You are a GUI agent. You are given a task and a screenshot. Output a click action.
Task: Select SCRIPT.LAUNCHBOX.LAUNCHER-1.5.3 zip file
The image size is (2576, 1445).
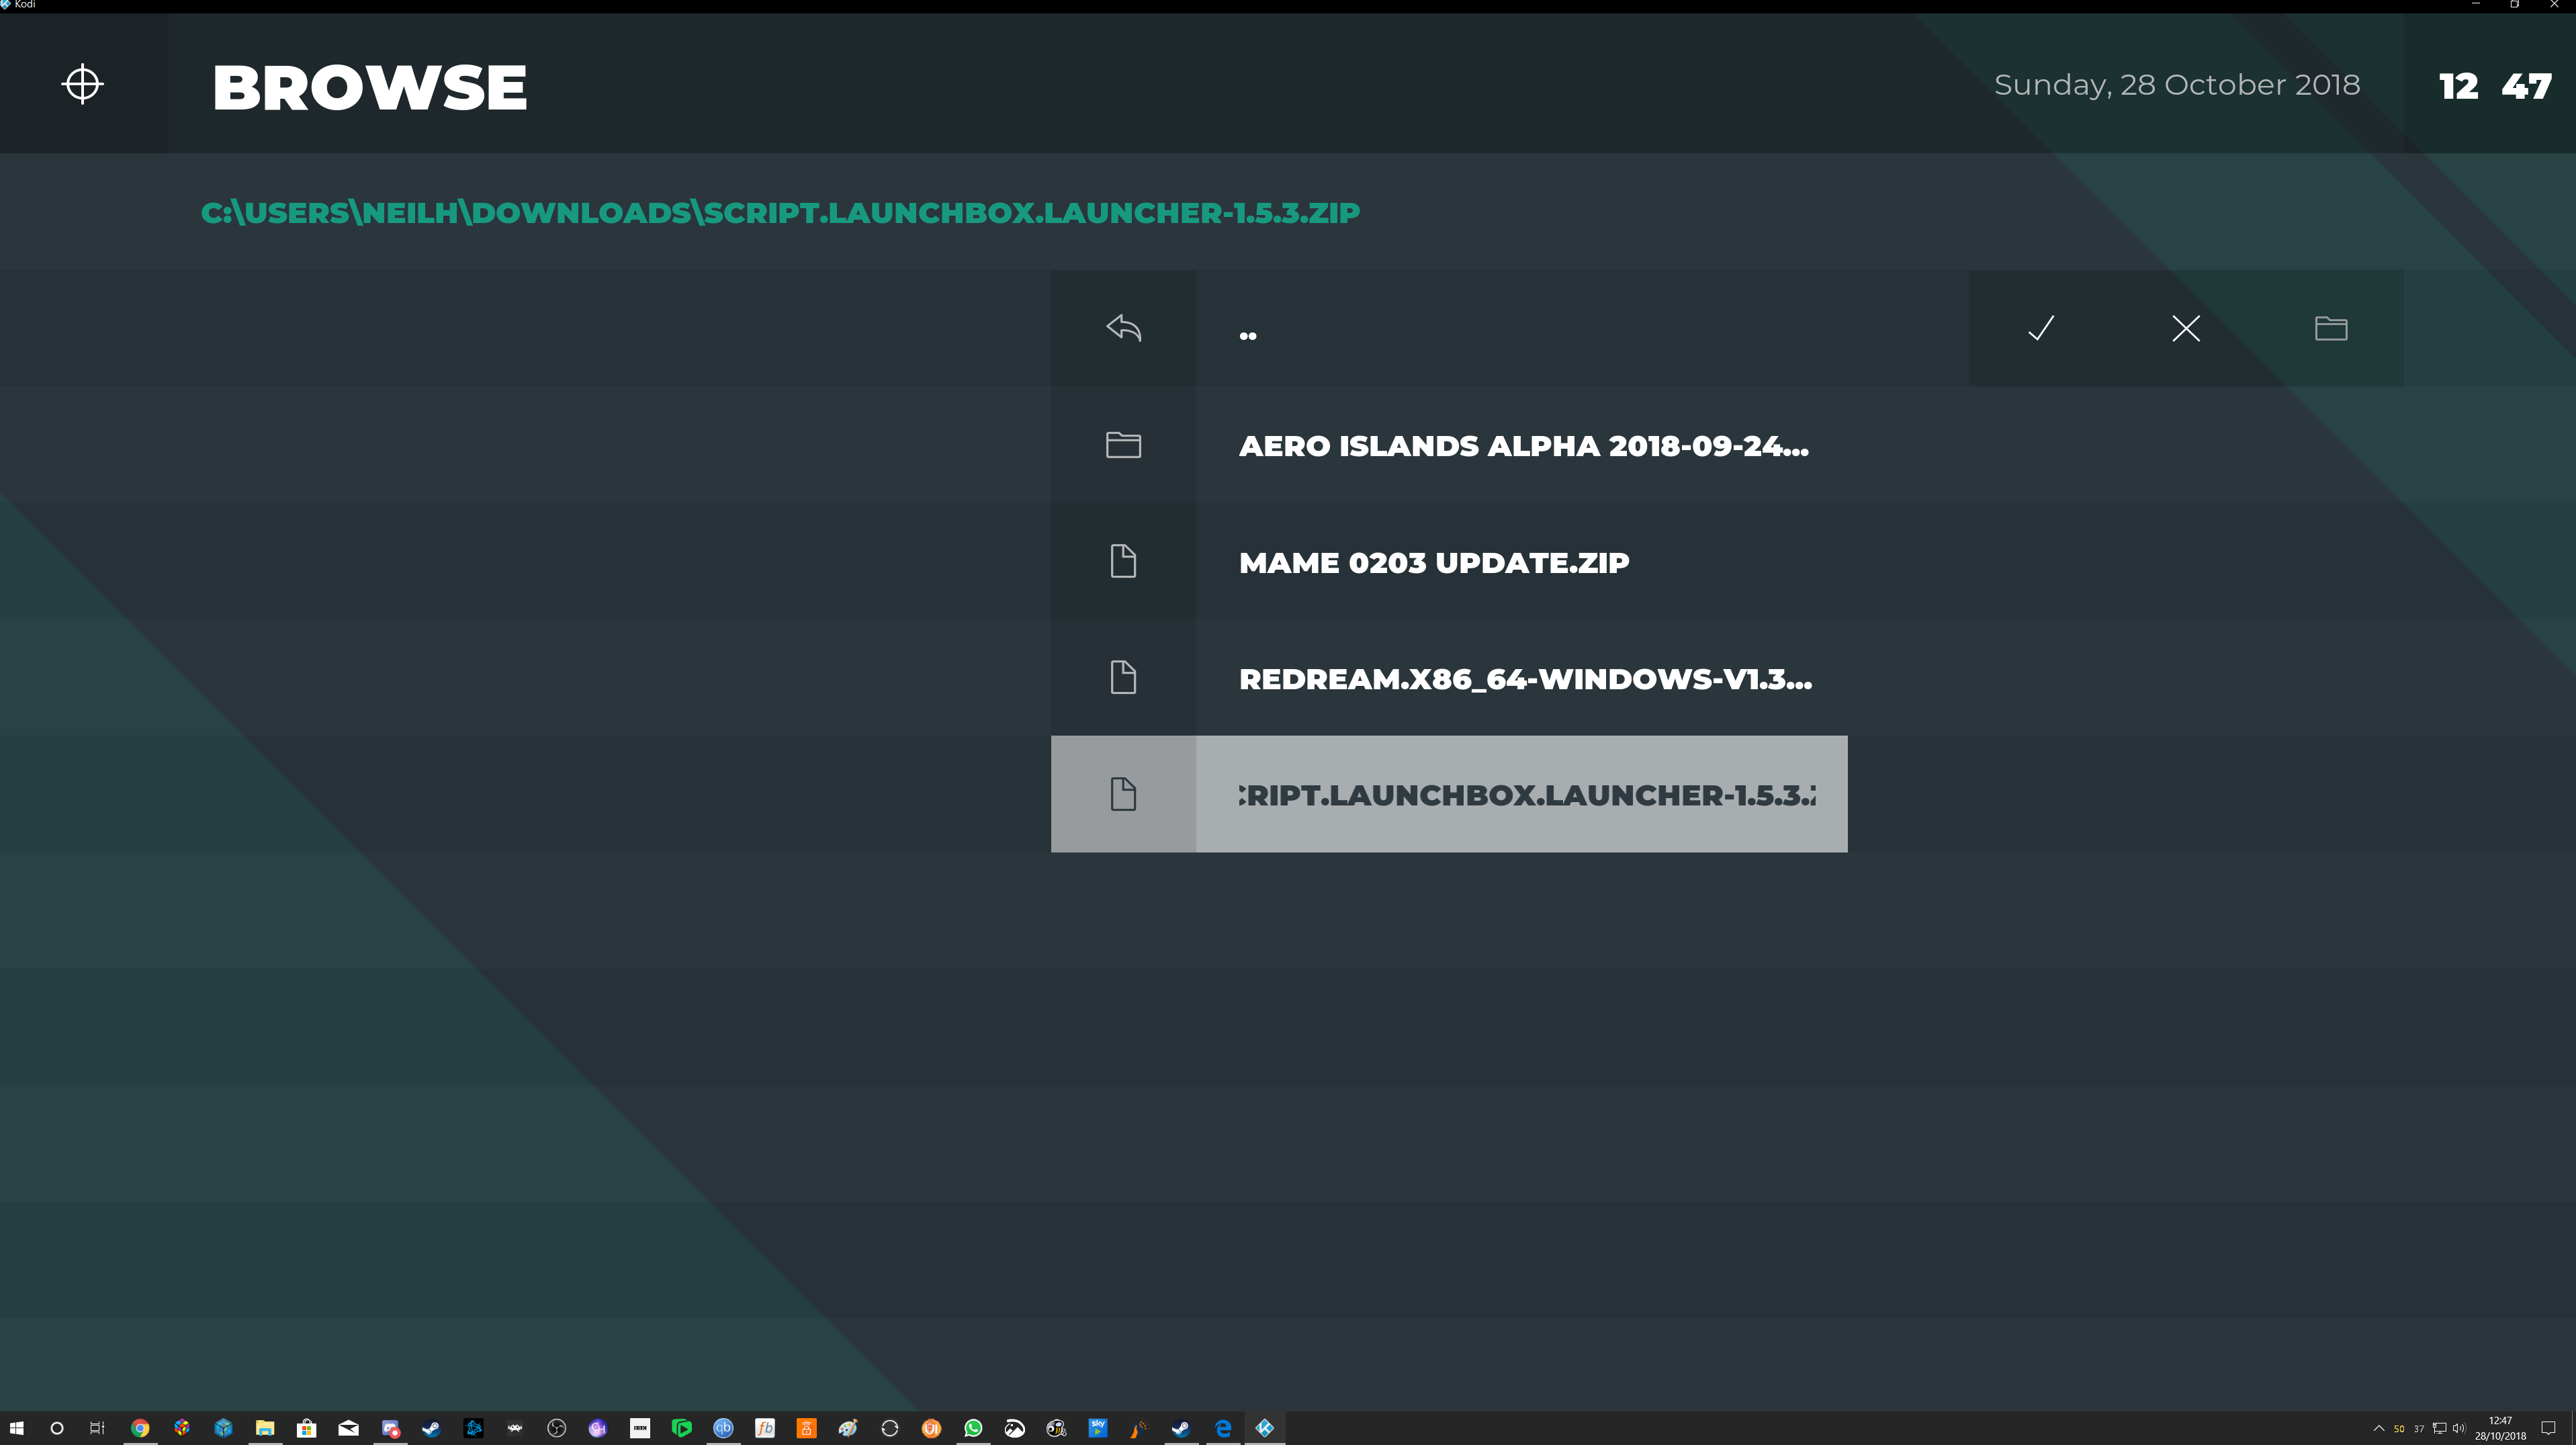[x=1449, y=794]
